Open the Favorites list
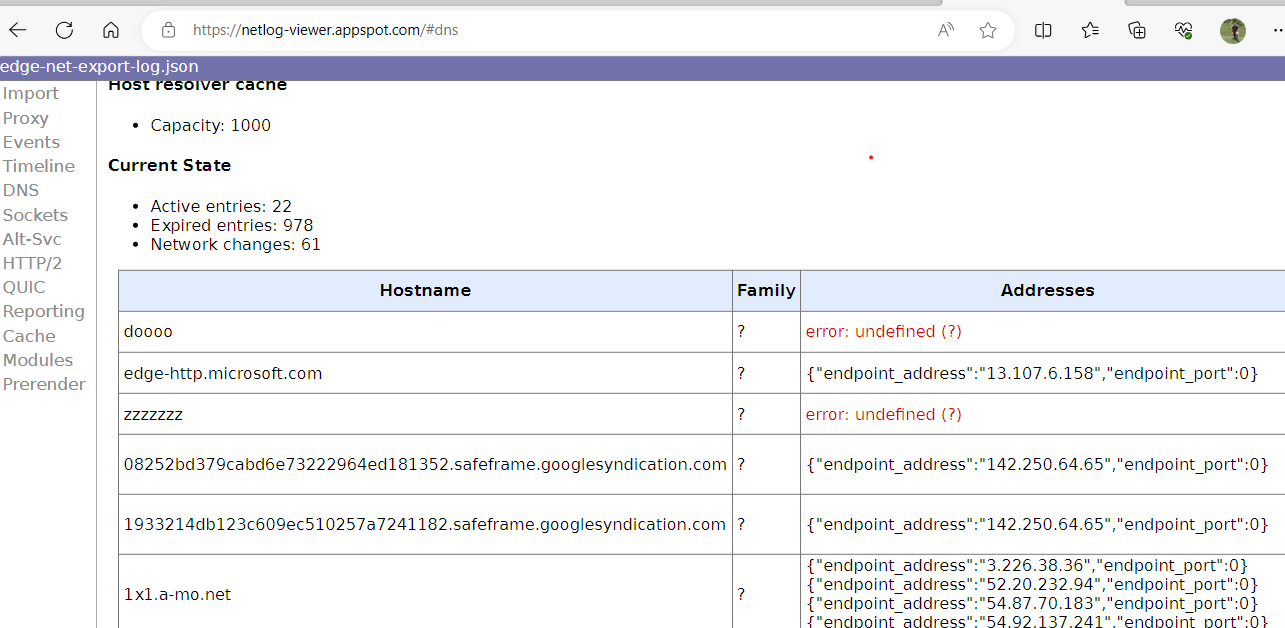The height and width of the screenshot is (628, 1285). click(1090, 30)
